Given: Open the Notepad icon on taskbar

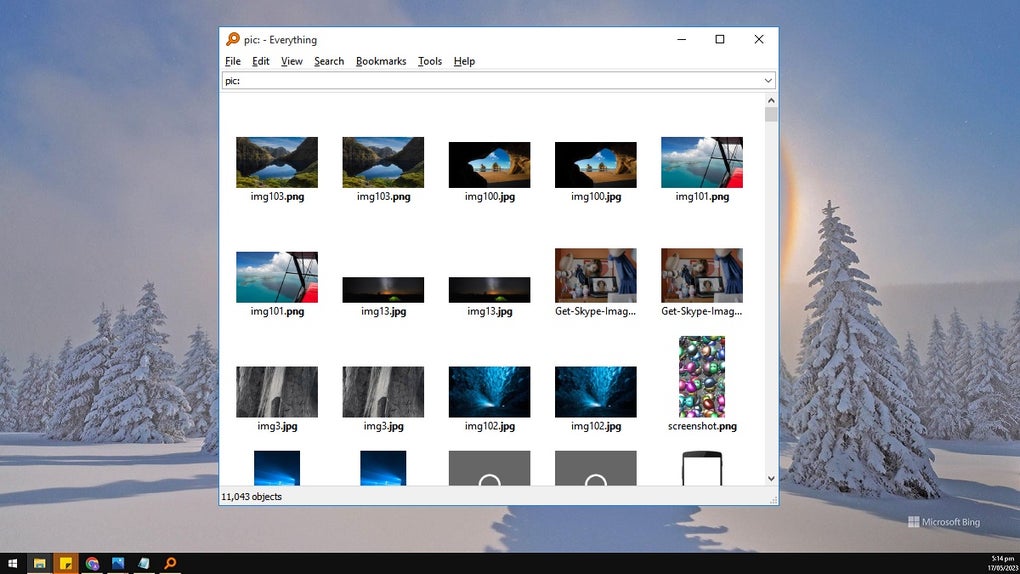Looking at the screenshot, I should click(x=144, y=564).
